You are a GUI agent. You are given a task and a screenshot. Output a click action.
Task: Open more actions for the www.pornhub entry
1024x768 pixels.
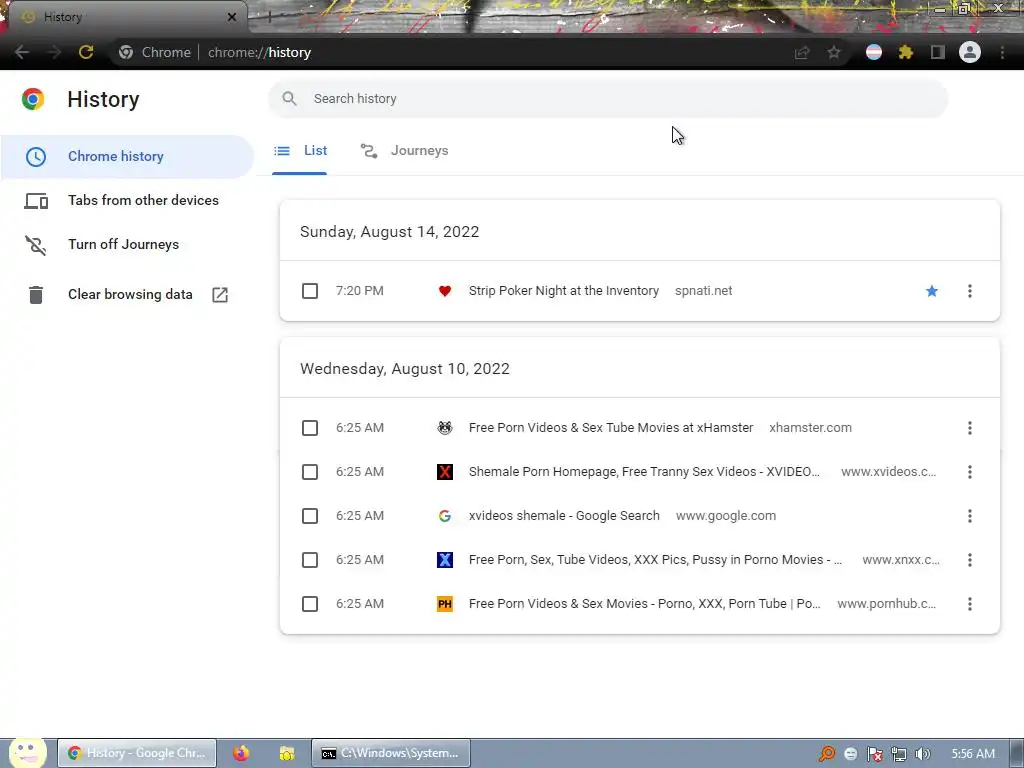click(970, 604)
